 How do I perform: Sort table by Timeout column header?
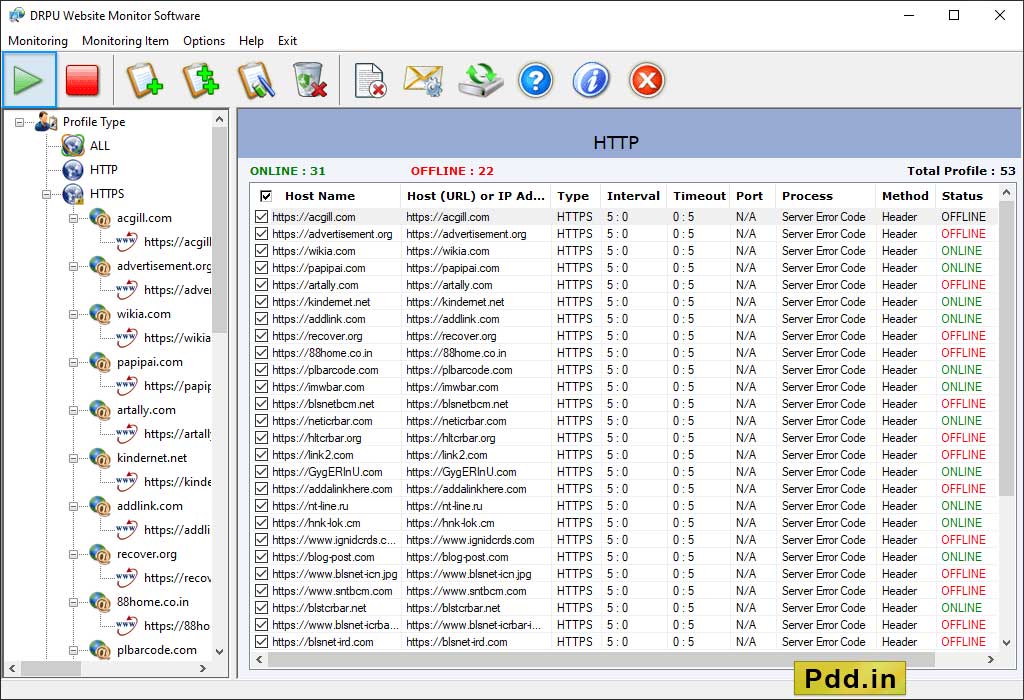[x=699, y=196]
